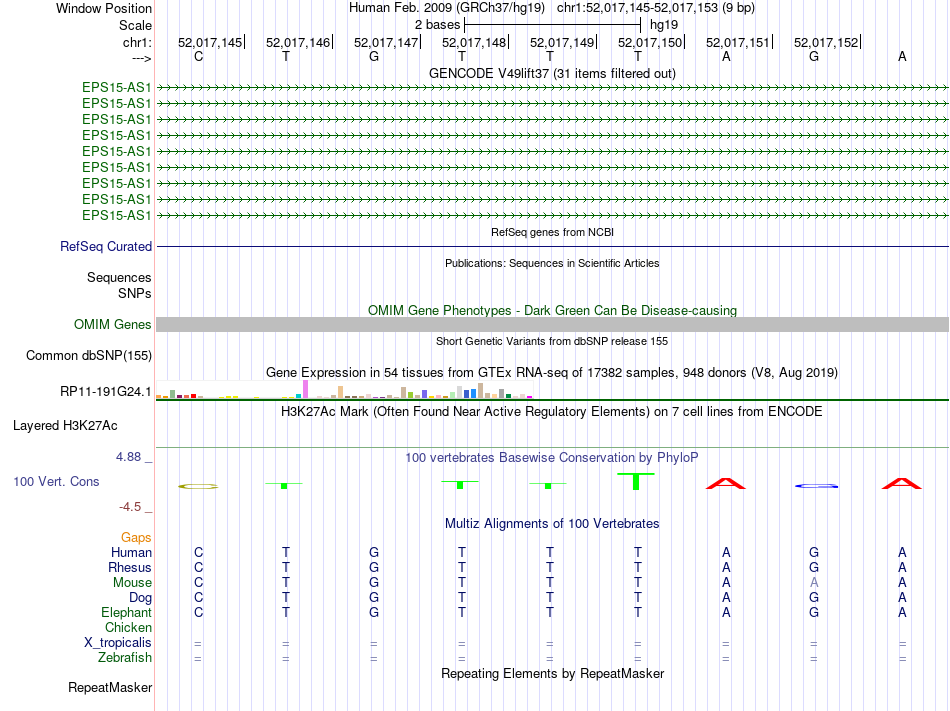Viewport: 950px width, 711px height.
Task: Click the Rhesus species label
Action: 130,567
